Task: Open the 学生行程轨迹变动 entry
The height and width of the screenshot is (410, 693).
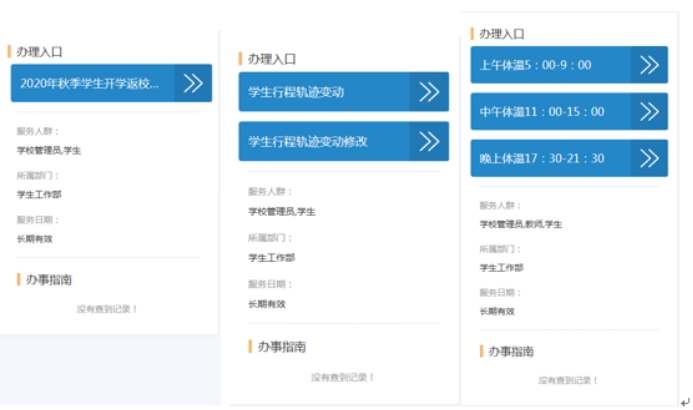Action: click(296, 92)
